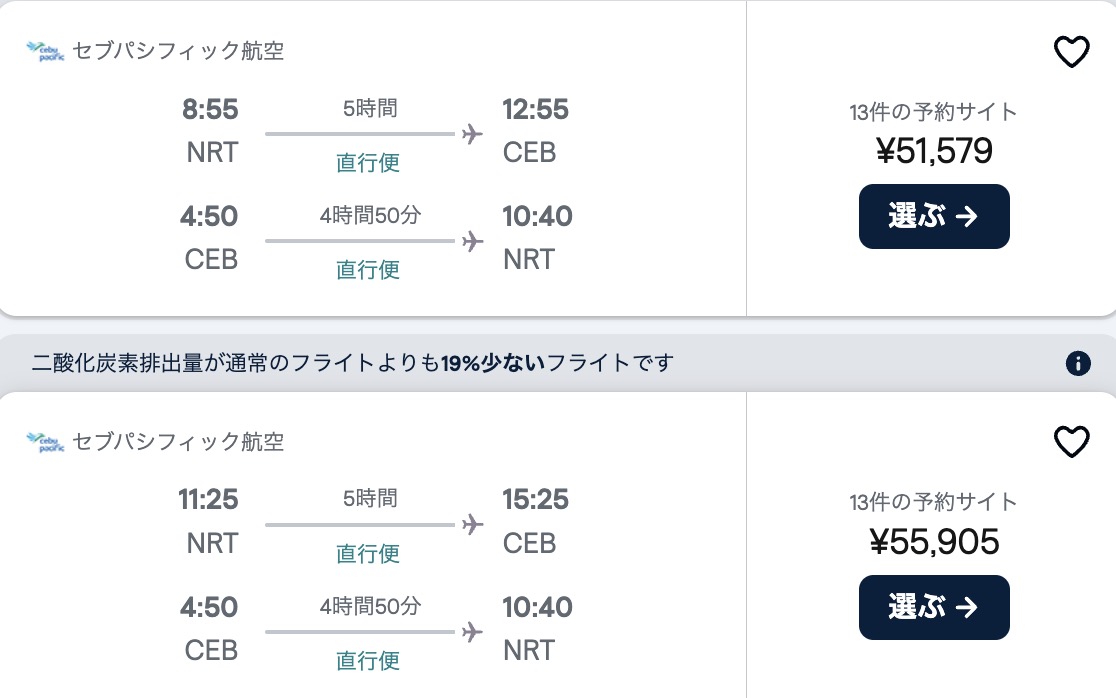
Task: Click the second card's 直行便 return label
Action: [x=368, y=660]
